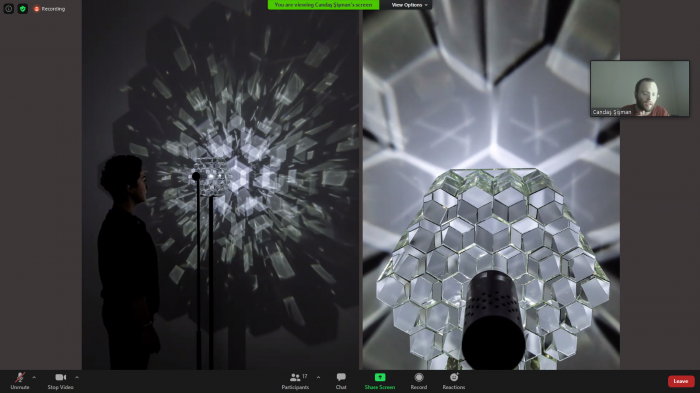The height and width of the screenshot is (393, 700).
Task: Click the left shared image with silhouette
Action: tap(221, 185)
